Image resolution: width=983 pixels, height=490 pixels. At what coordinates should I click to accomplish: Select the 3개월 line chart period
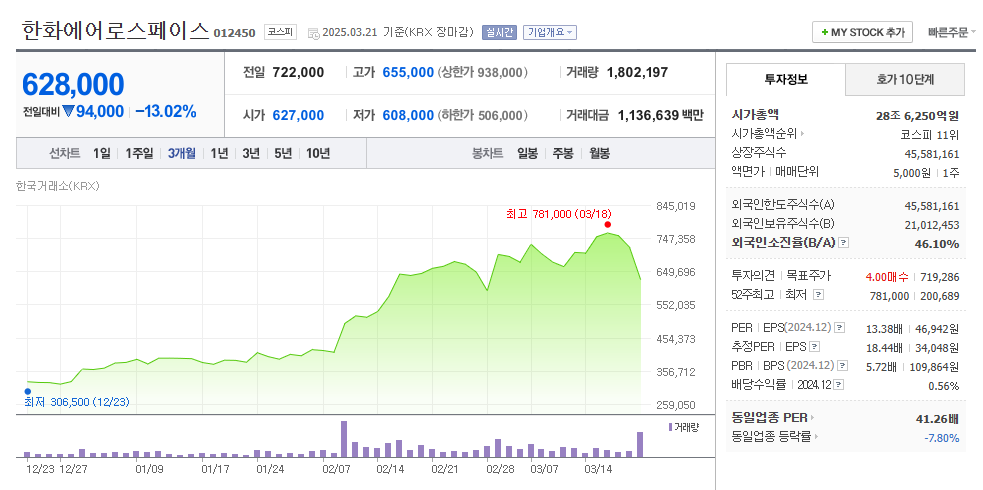pos(182,153)
